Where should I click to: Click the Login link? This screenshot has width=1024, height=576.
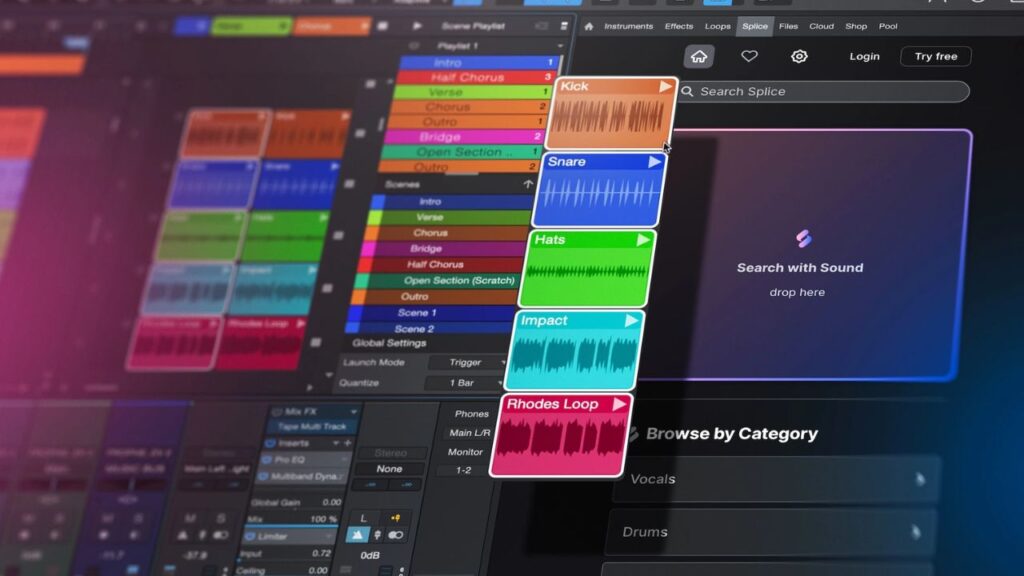point(864,56)
